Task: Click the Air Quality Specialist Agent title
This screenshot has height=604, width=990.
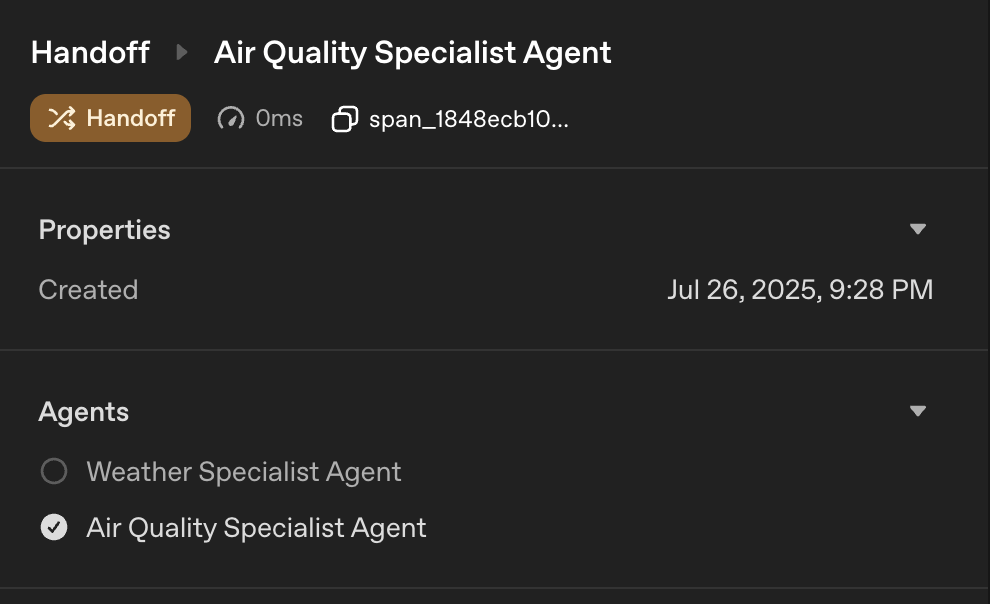Action: [x=412, y=52]
